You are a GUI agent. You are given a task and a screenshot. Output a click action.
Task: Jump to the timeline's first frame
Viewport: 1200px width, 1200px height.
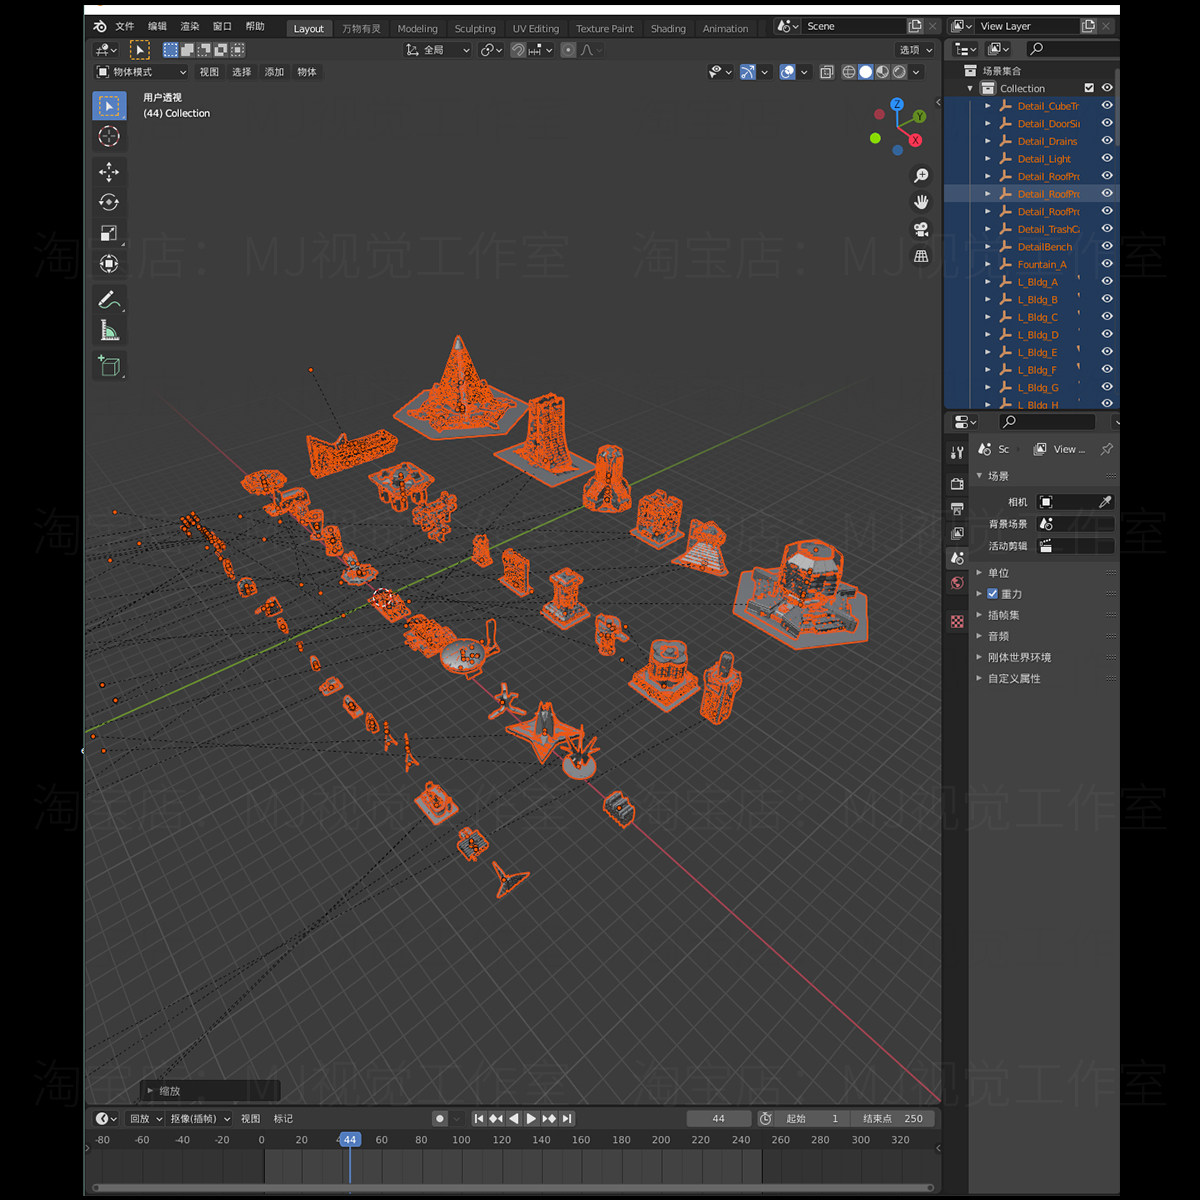coord(479,1119)
